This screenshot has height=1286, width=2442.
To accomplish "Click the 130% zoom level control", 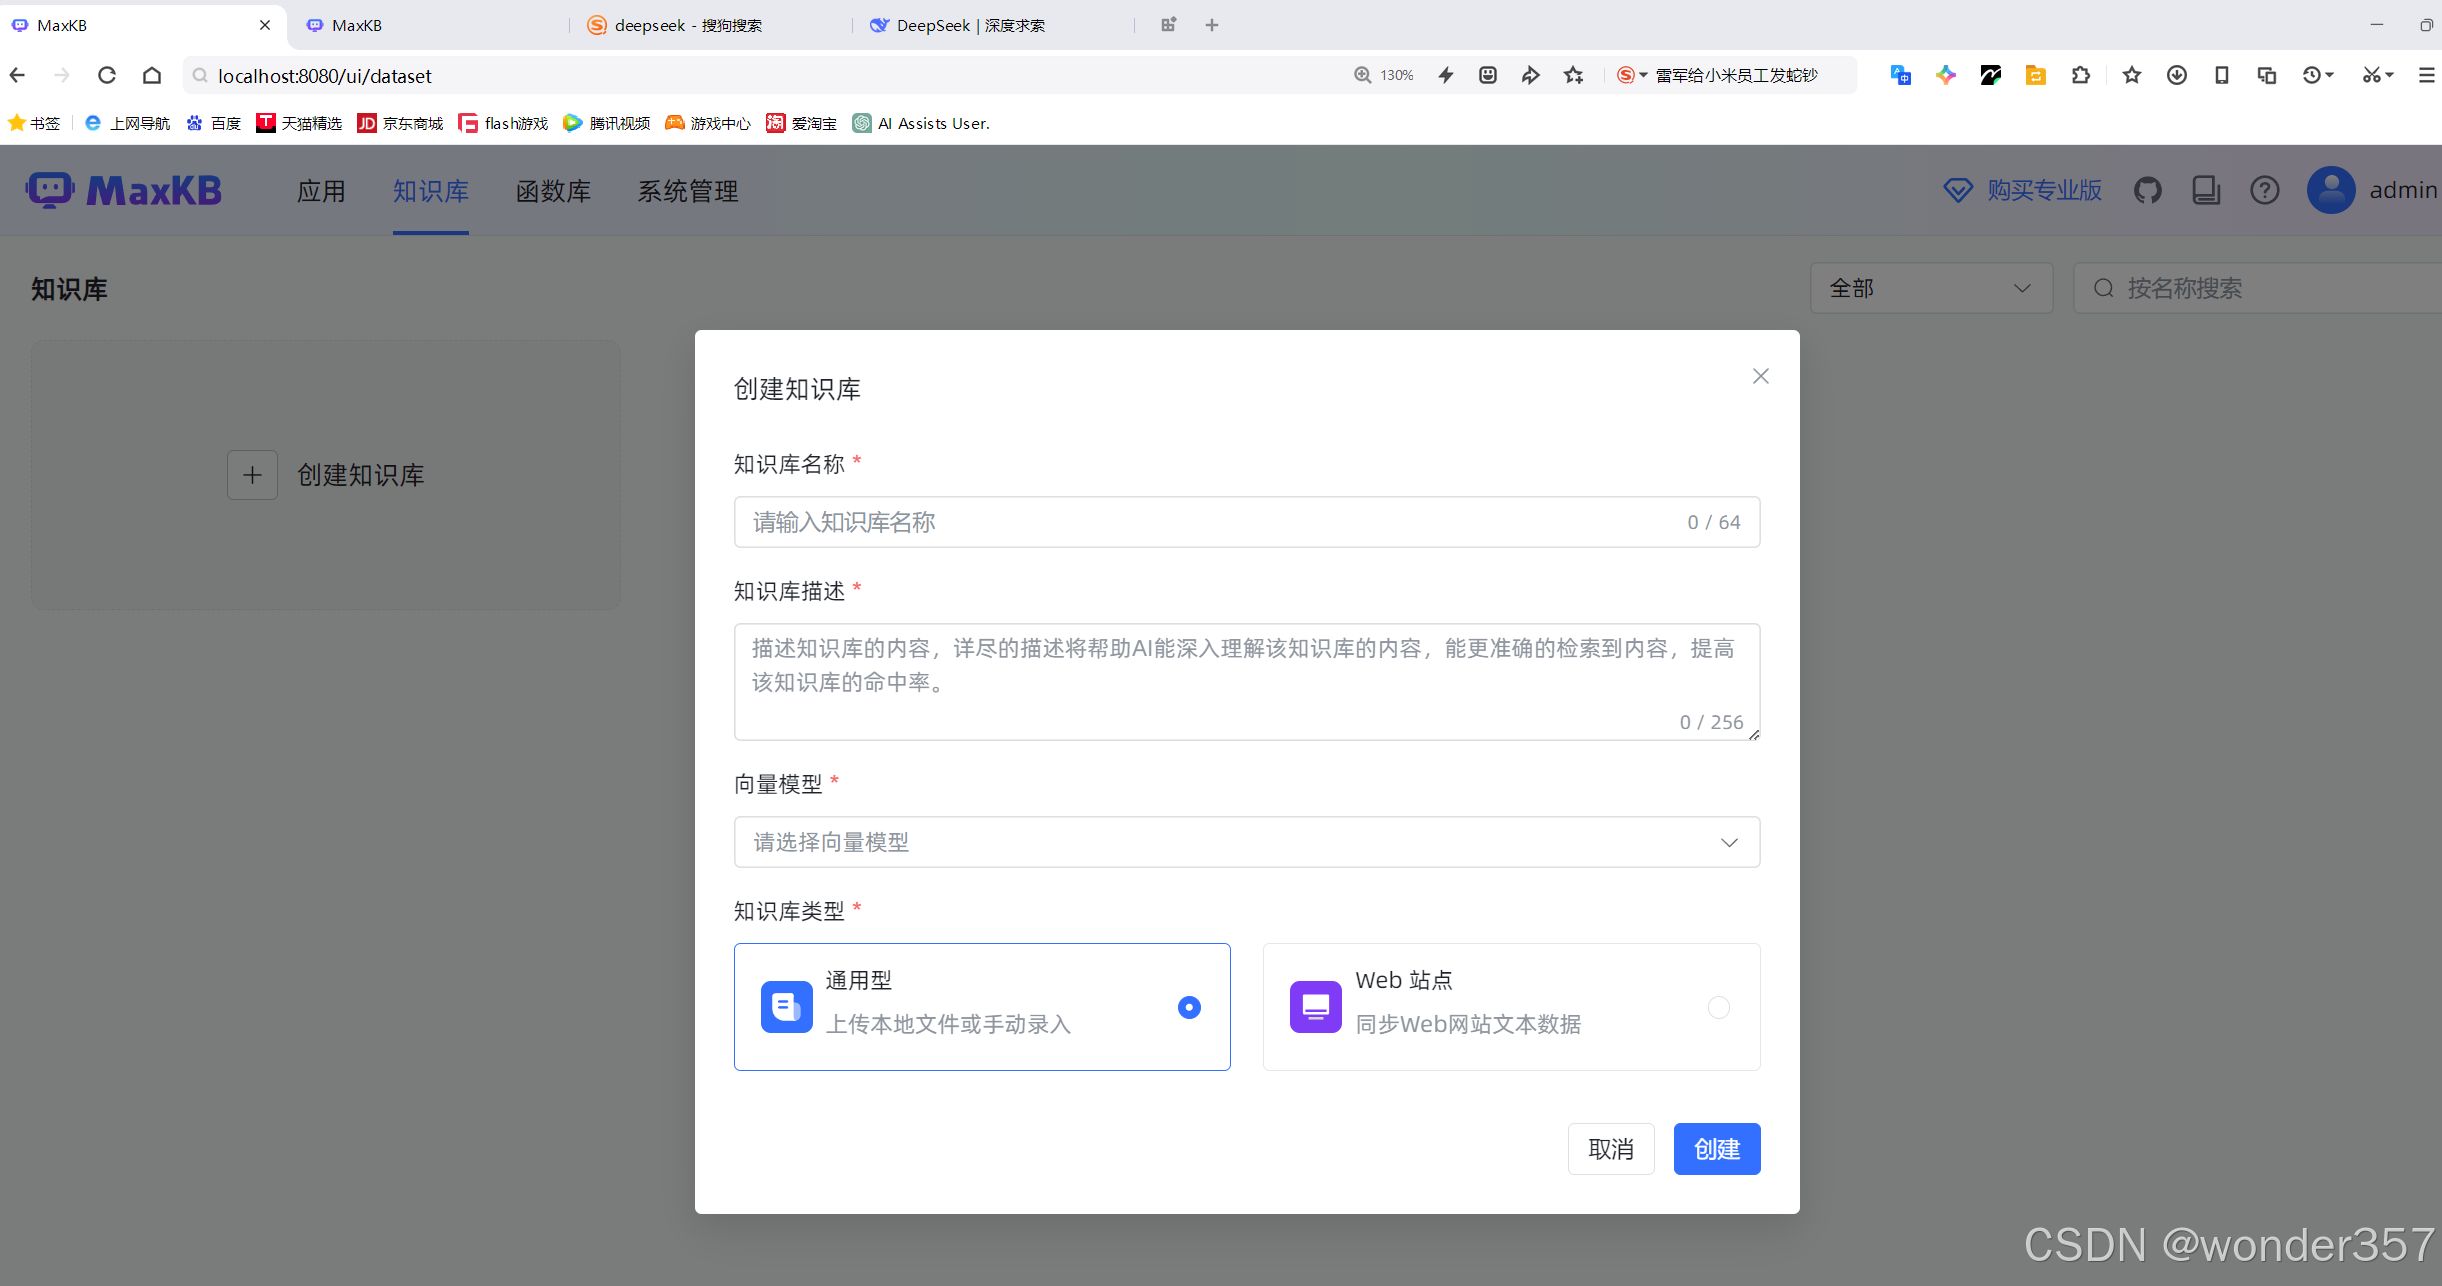I will [1383, 74].
